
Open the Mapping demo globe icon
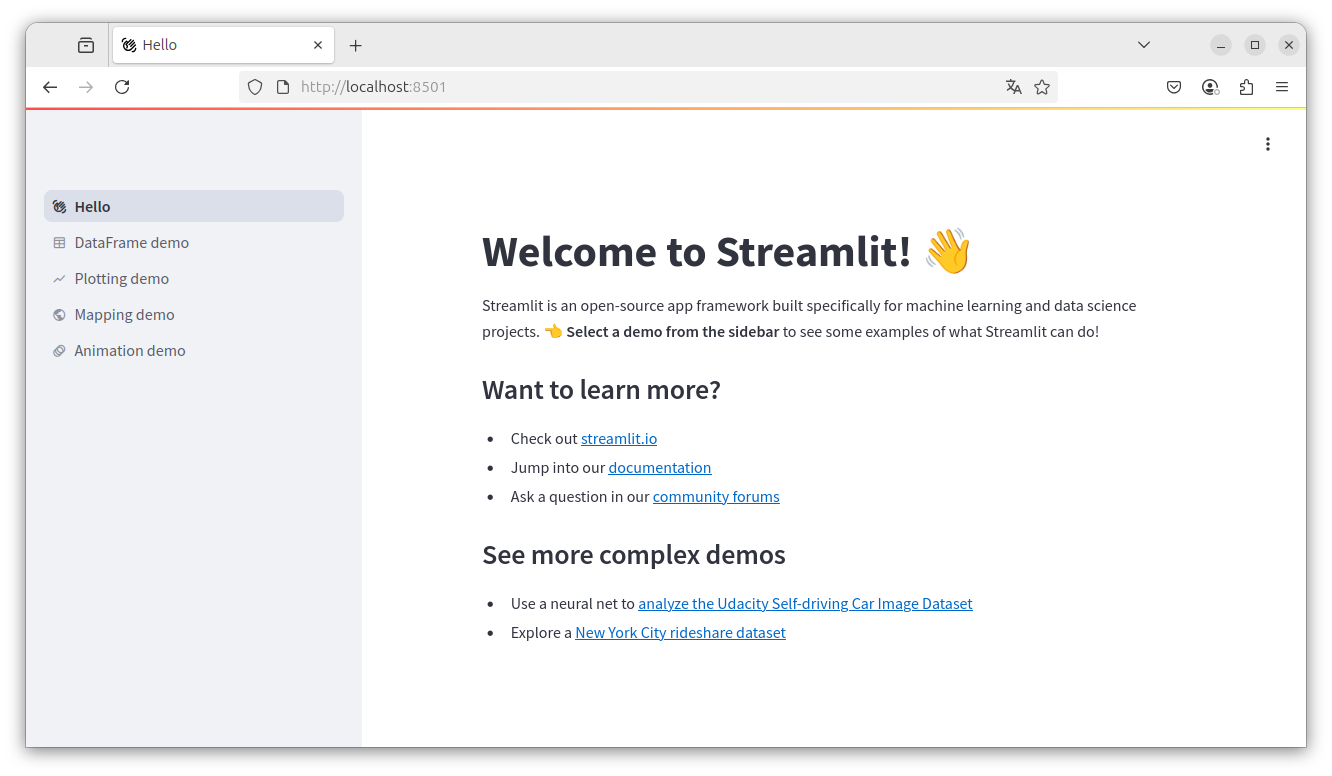60,314
